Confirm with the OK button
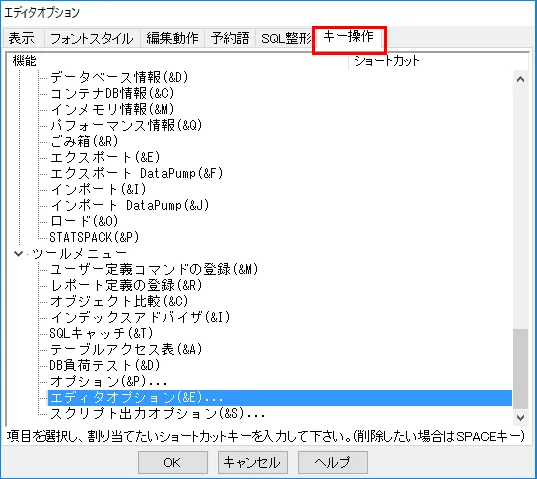 click(x=173, y=463)
